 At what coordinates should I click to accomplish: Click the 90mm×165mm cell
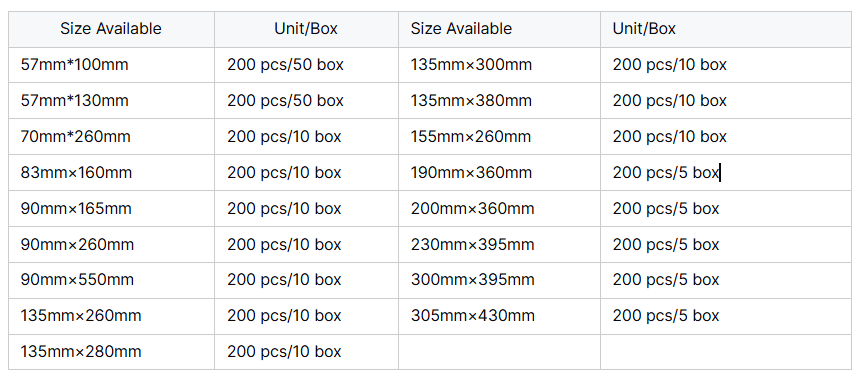coord(111,209)
